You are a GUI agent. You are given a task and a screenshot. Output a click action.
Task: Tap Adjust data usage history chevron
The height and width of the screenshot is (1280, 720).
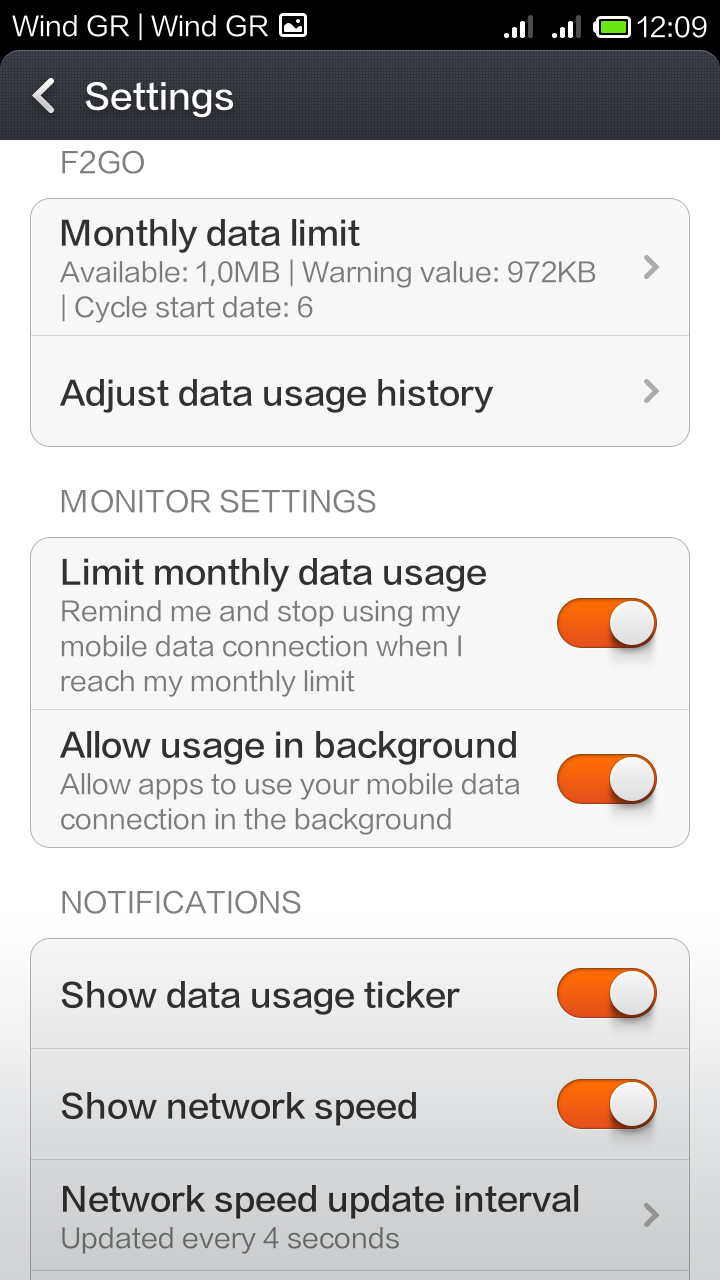(652, 391)
